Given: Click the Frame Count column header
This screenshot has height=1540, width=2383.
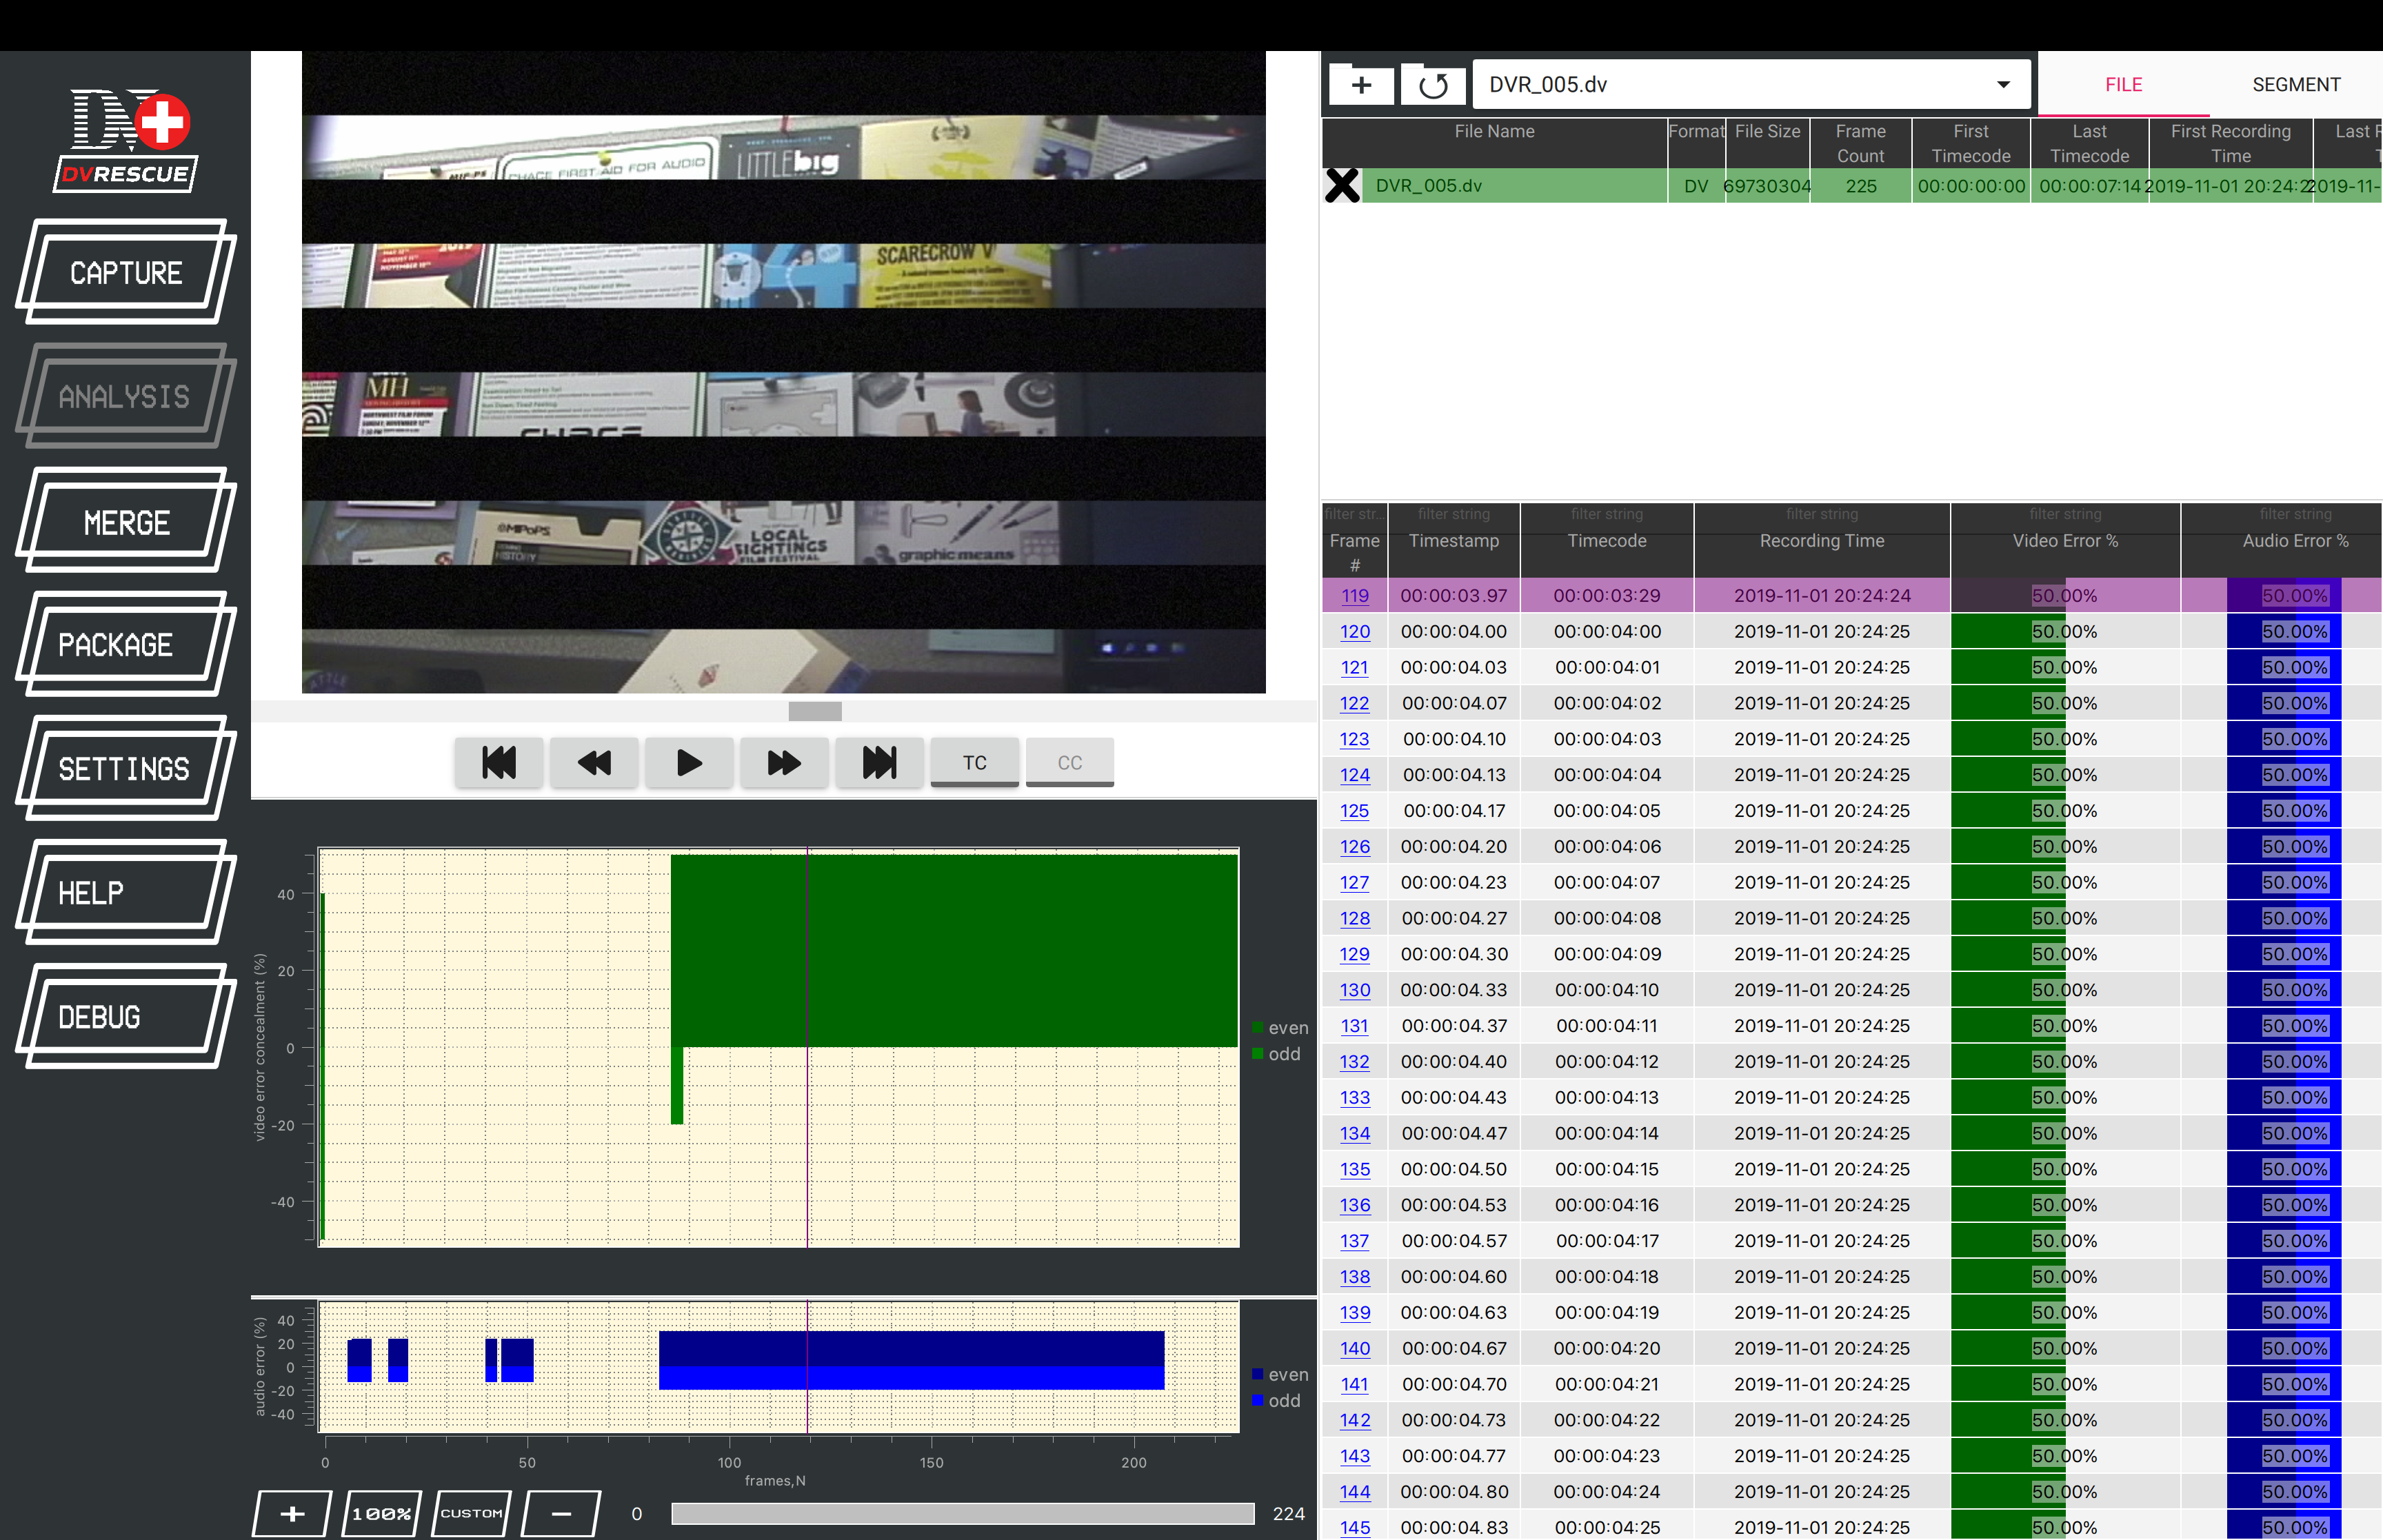Looking at the screenshot, I should coord(1860,143).
